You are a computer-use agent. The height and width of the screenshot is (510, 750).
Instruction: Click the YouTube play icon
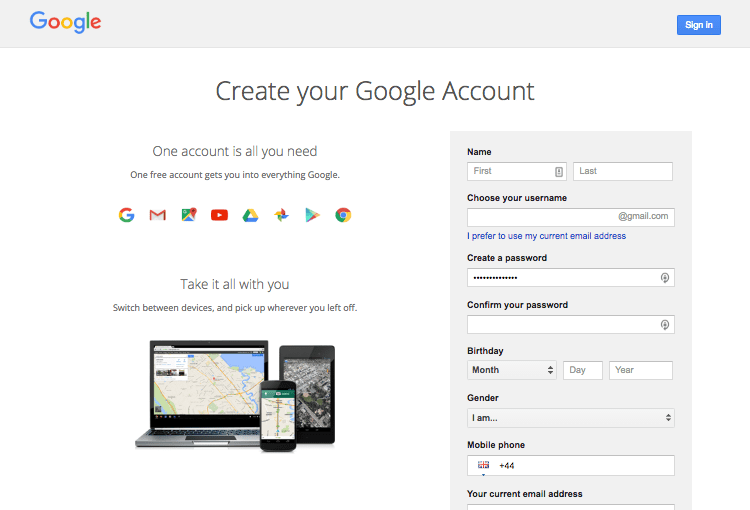[220, 215]
